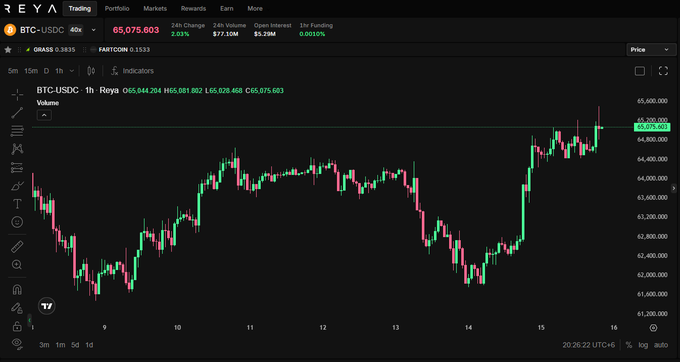Screen dimensions: 680x362
Task: Select the brush drawing tool
Action: [17, 186]
